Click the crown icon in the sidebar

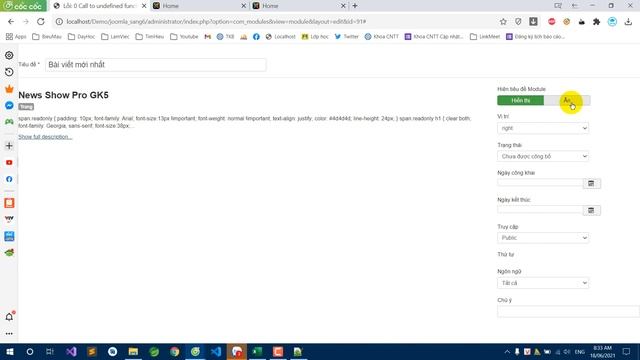coord(9,89)
